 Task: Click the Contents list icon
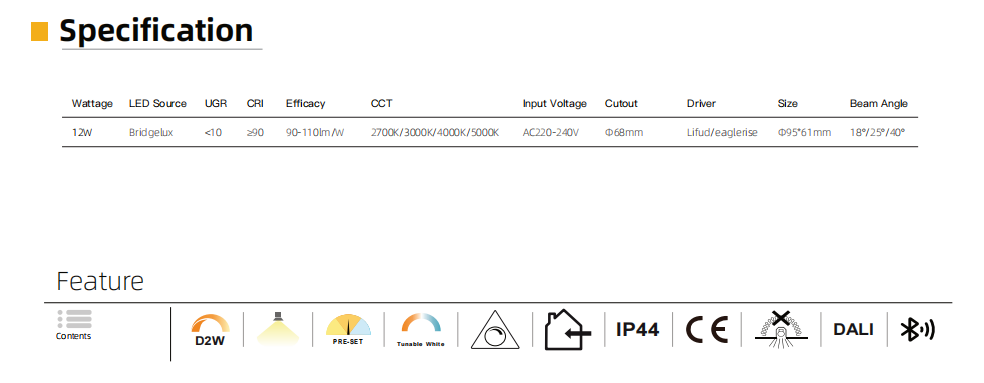click(x=75, y=319)
